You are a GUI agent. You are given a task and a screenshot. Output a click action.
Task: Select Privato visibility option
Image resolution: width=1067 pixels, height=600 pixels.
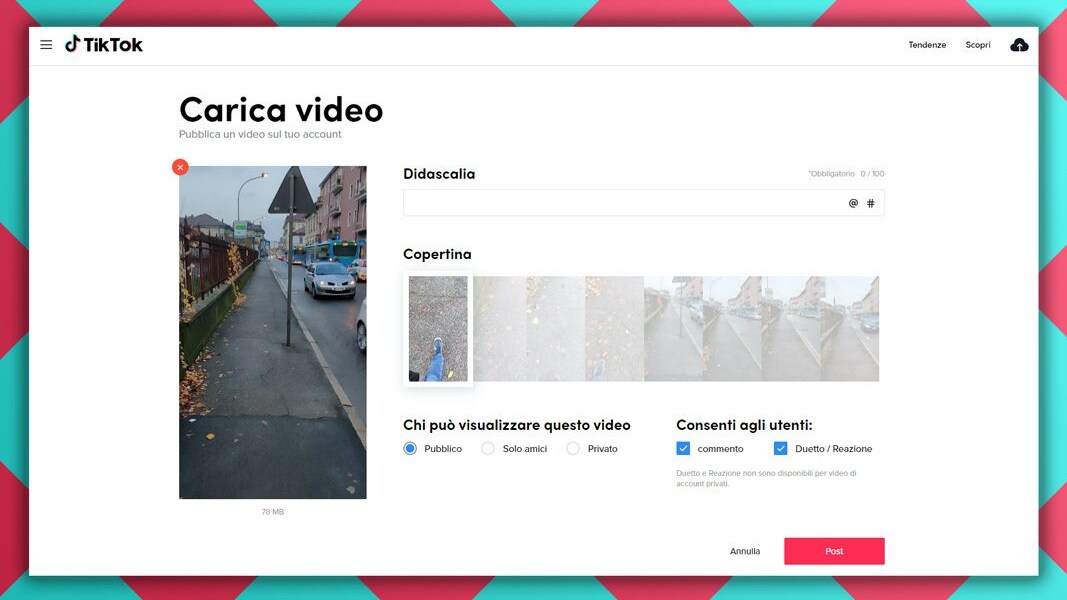pos(573,449)
